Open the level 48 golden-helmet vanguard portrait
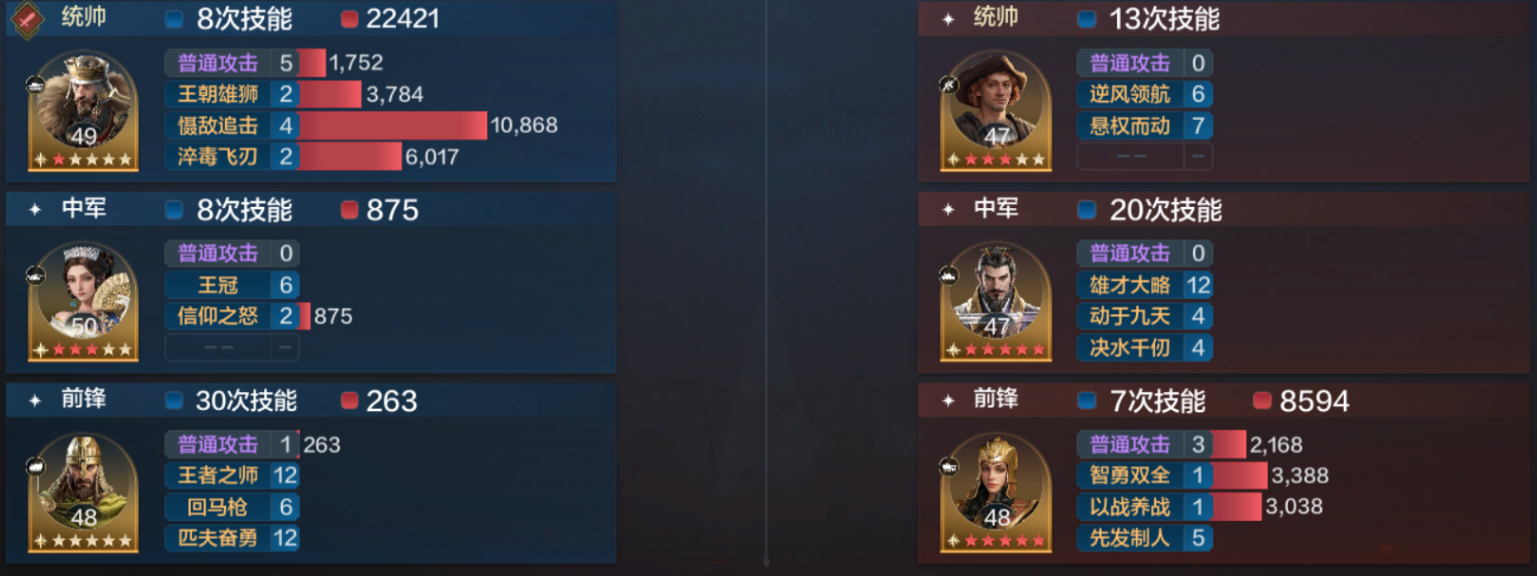 [85, 492]
